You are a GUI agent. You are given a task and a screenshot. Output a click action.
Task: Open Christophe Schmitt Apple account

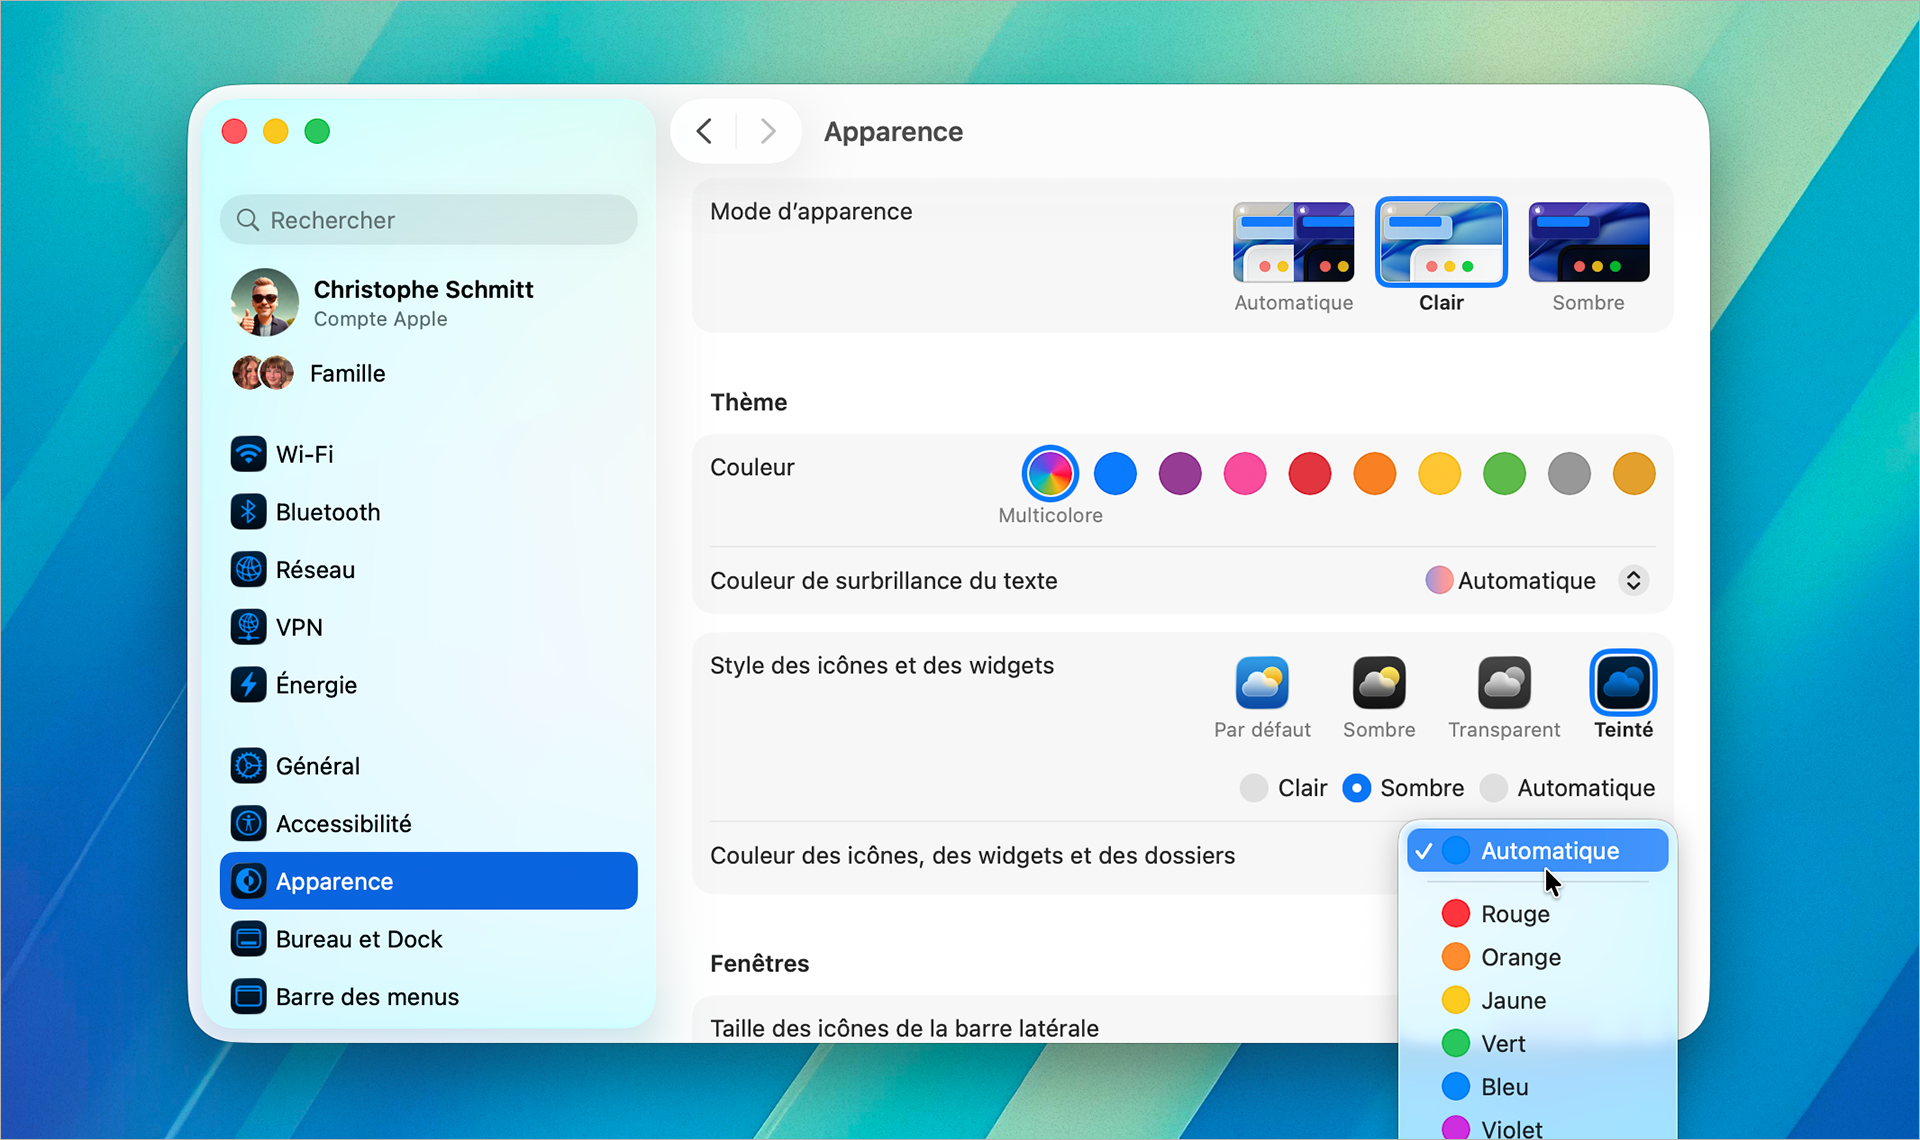tap(422, 302)
